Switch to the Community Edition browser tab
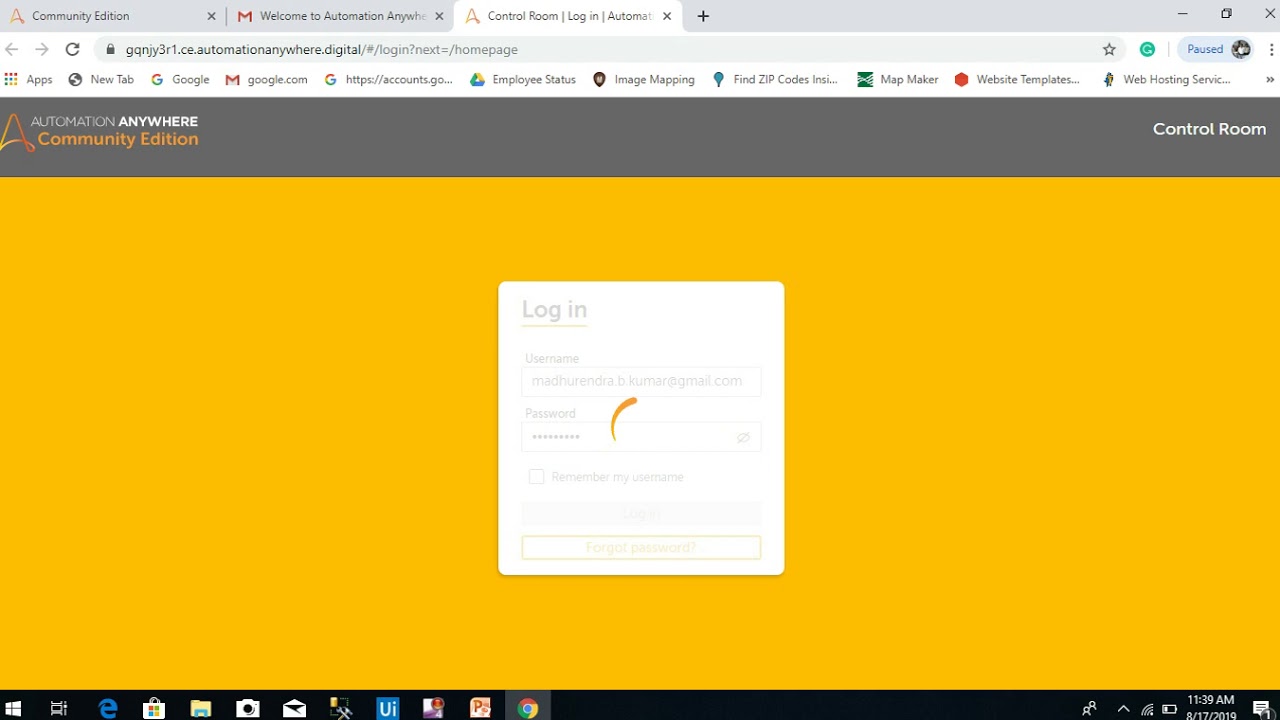 pos(110,16)
